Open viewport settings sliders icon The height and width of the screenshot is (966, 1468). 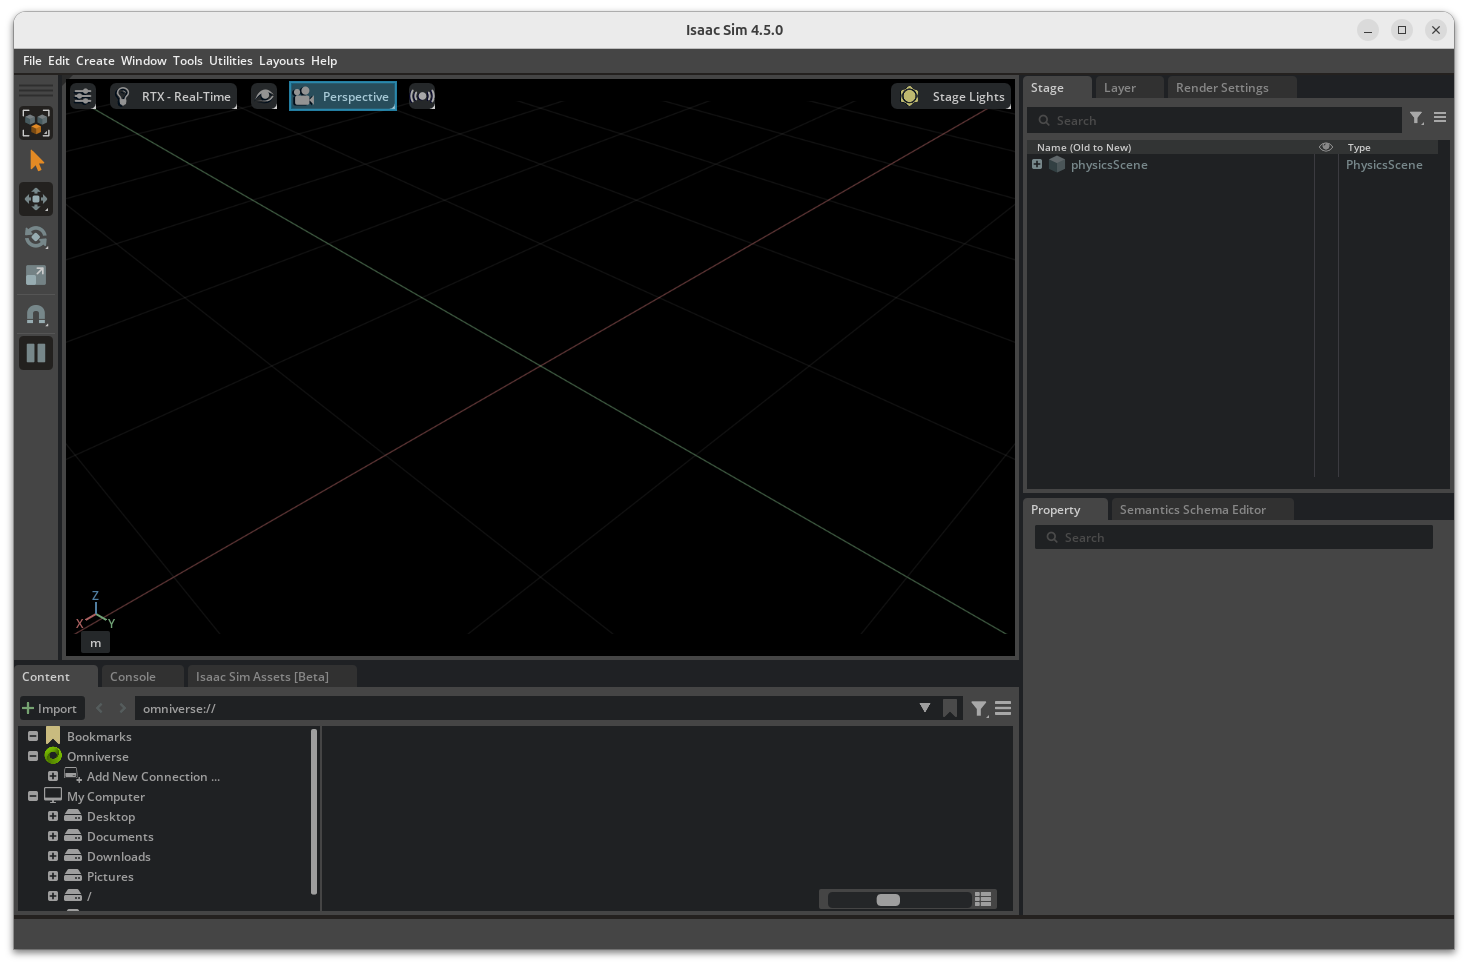click(83, 96)
